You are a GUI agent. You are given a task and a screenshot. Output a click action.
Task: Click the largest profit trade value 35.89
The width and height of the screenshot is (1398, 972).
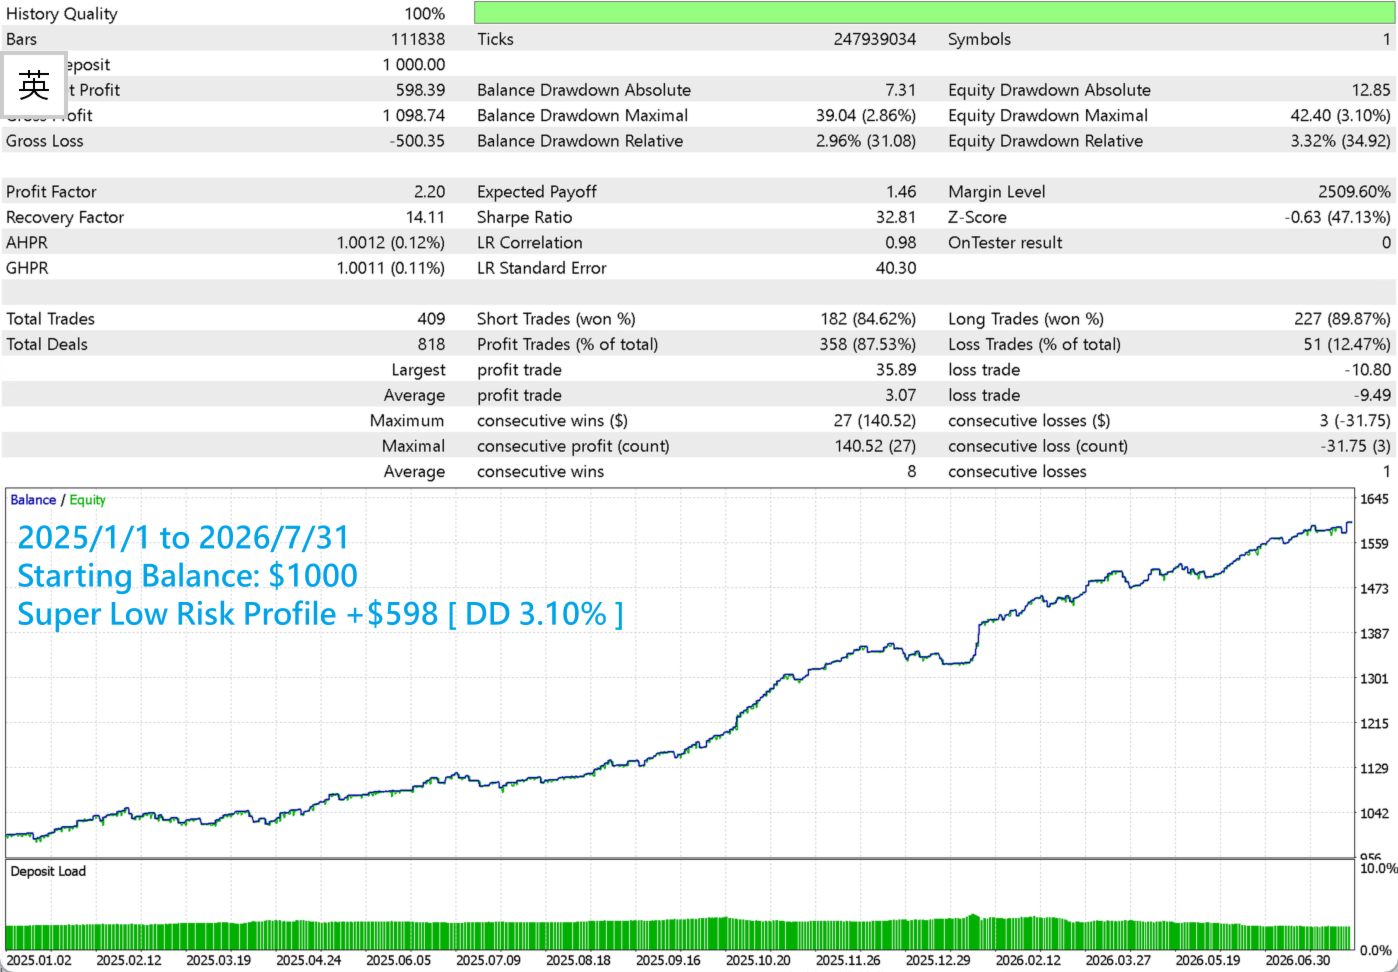[x=896, y=370]
